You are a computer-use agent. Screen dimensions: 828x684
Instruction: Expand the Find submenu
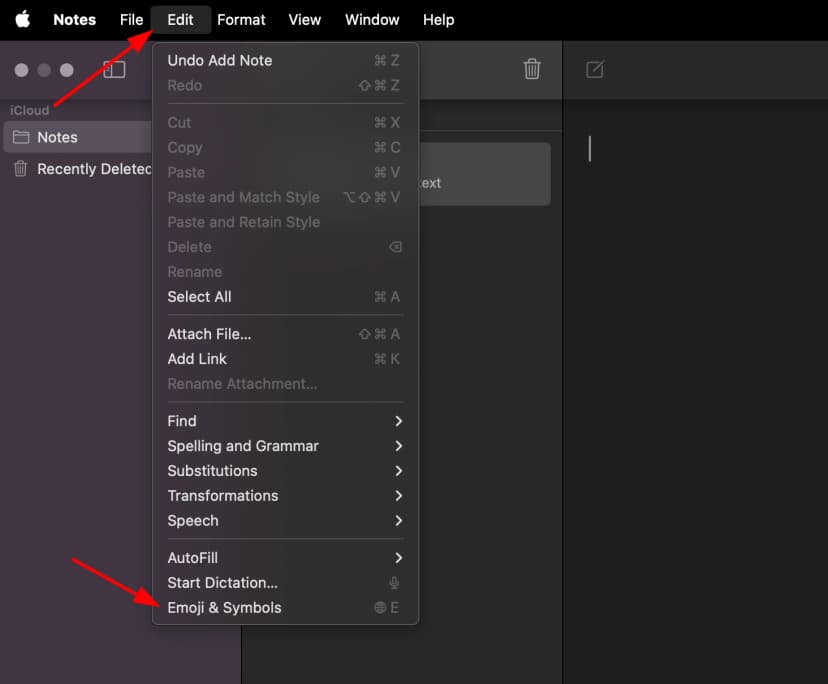pos(182,421)
